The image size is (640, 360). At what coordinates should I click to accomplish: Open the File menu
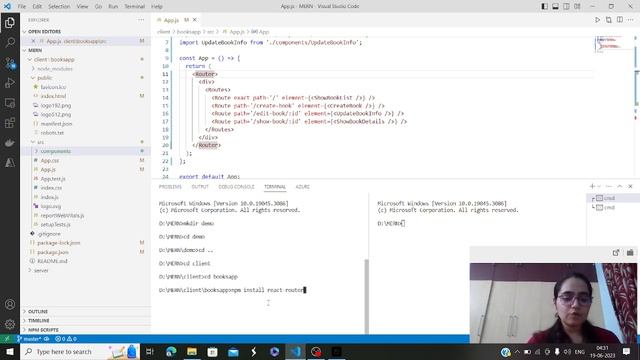[22, 7]
